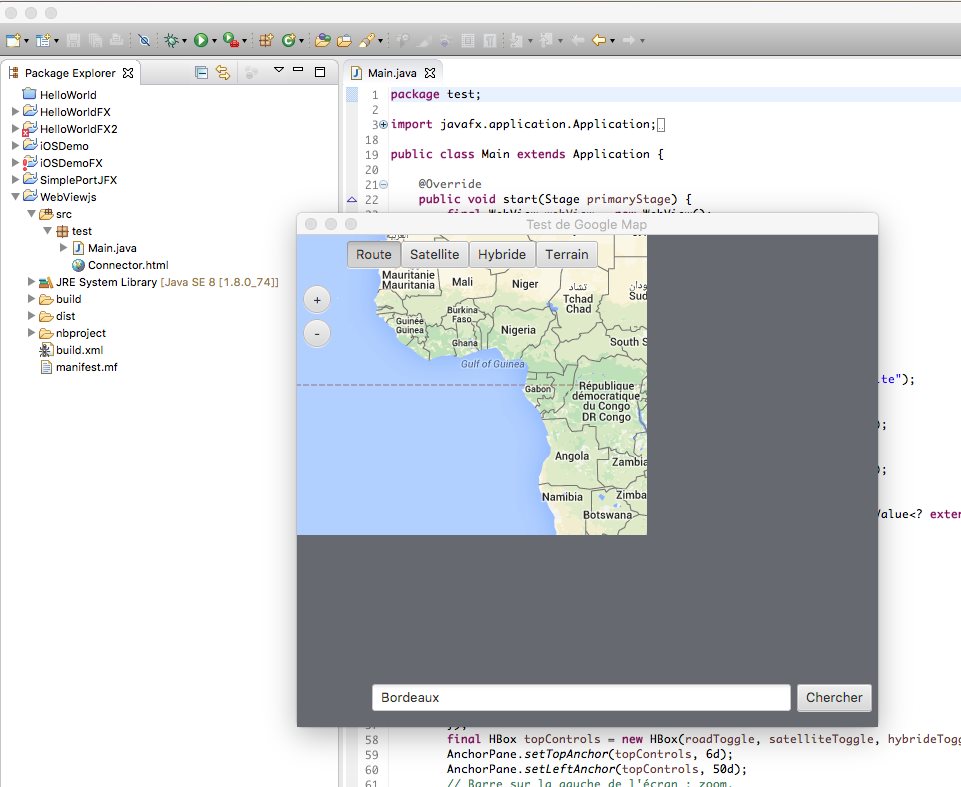
Task: Click the green bug Debug icon
Action: tap(172, 40)
